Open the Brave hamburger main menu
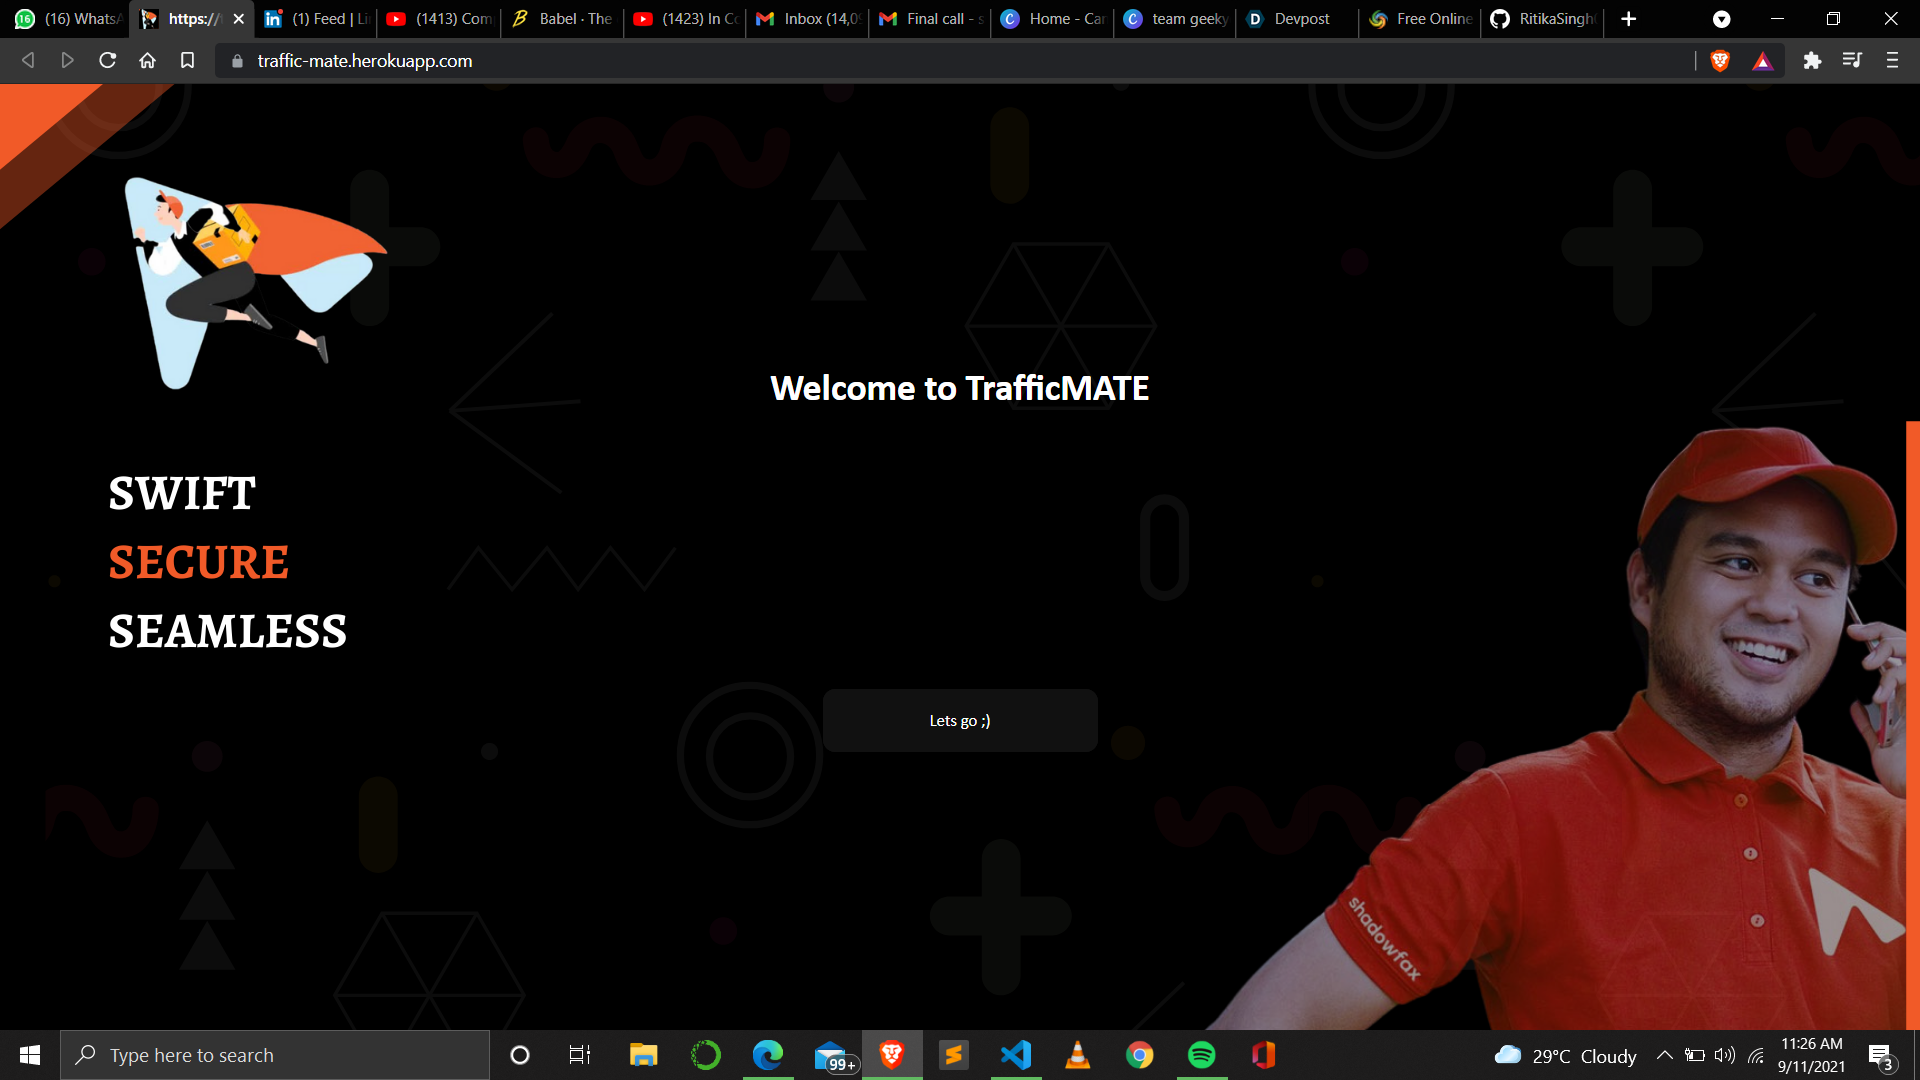The height and width of the screenshot is (1080, 1920). [1892, 61]
